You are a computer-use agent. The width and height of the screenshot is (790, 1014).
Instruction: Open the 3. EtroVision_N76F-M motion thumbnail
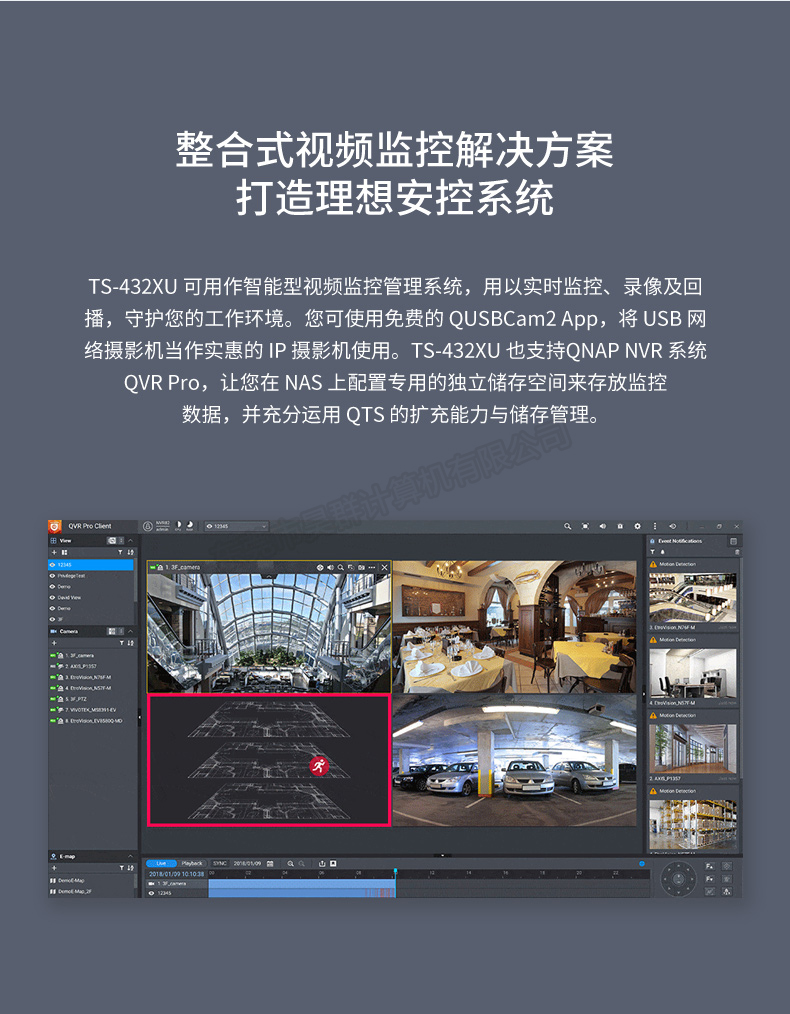pyautogui.click(x=693, y=598)
